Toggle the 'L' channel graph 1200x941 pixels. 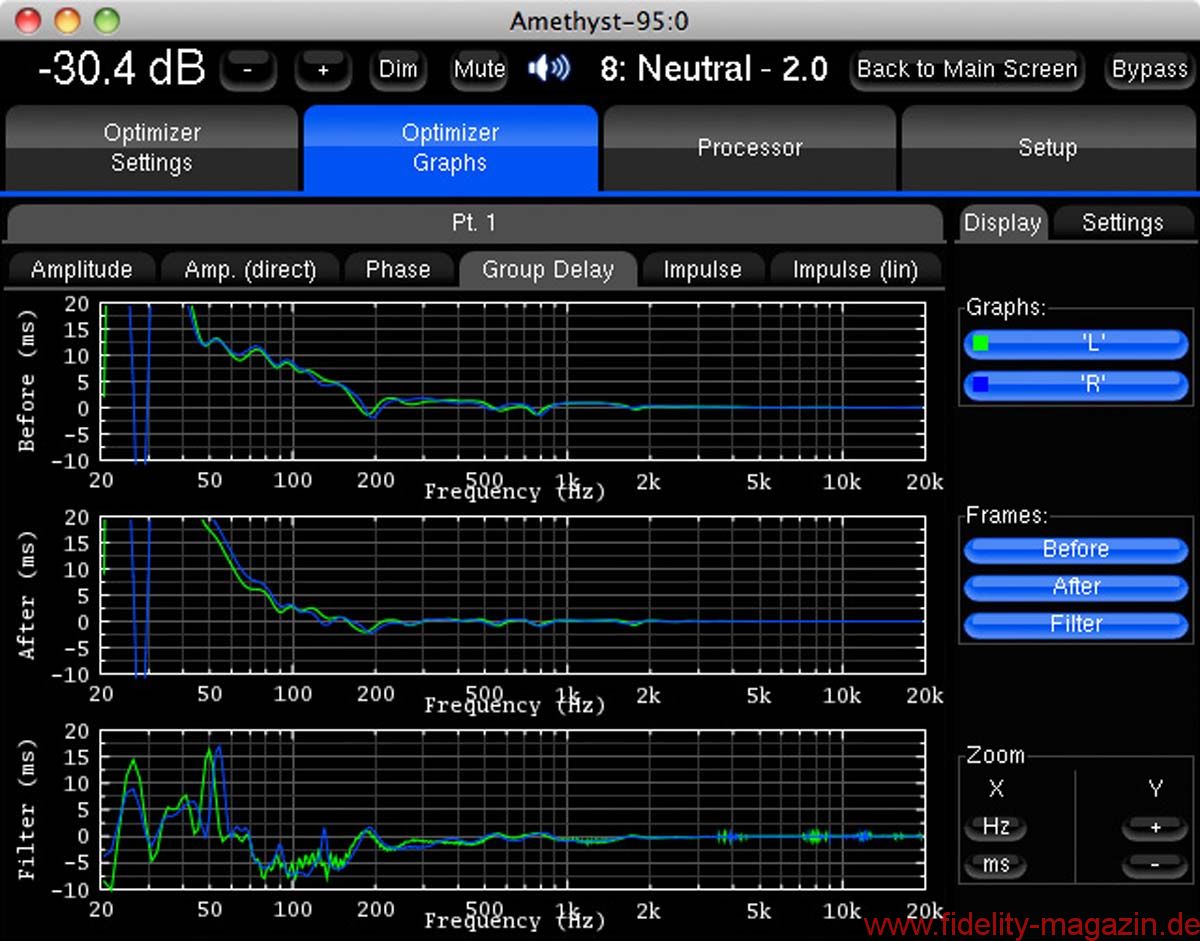tap(1075, 344)
